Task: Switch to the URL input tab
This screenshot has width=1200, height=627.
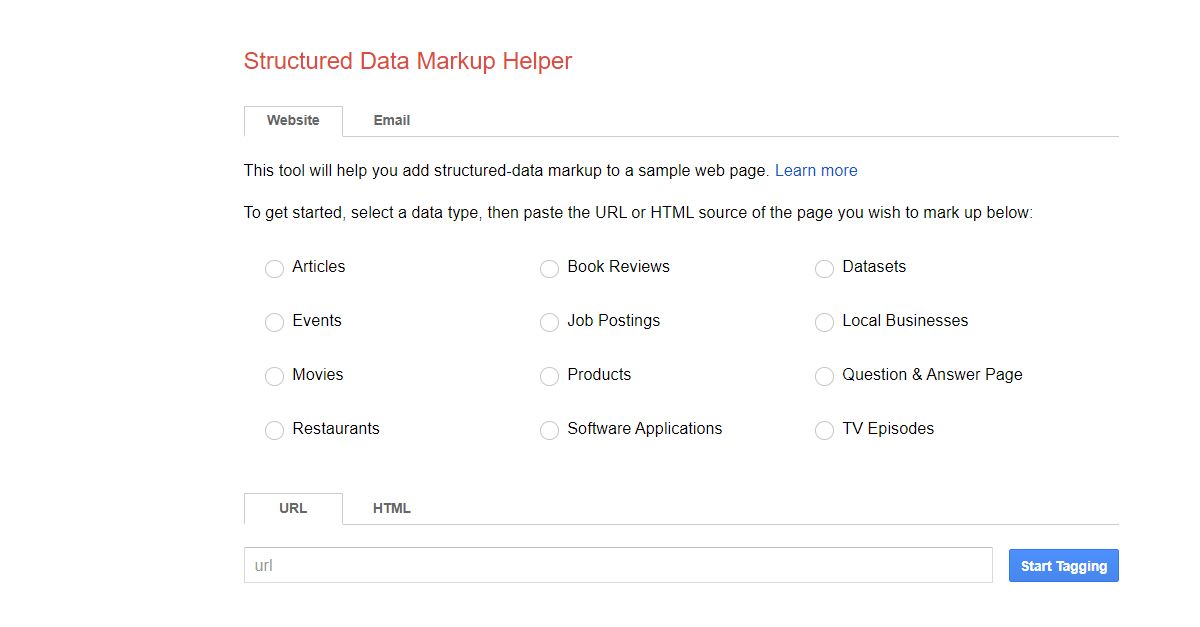Action: coord(293,508)
